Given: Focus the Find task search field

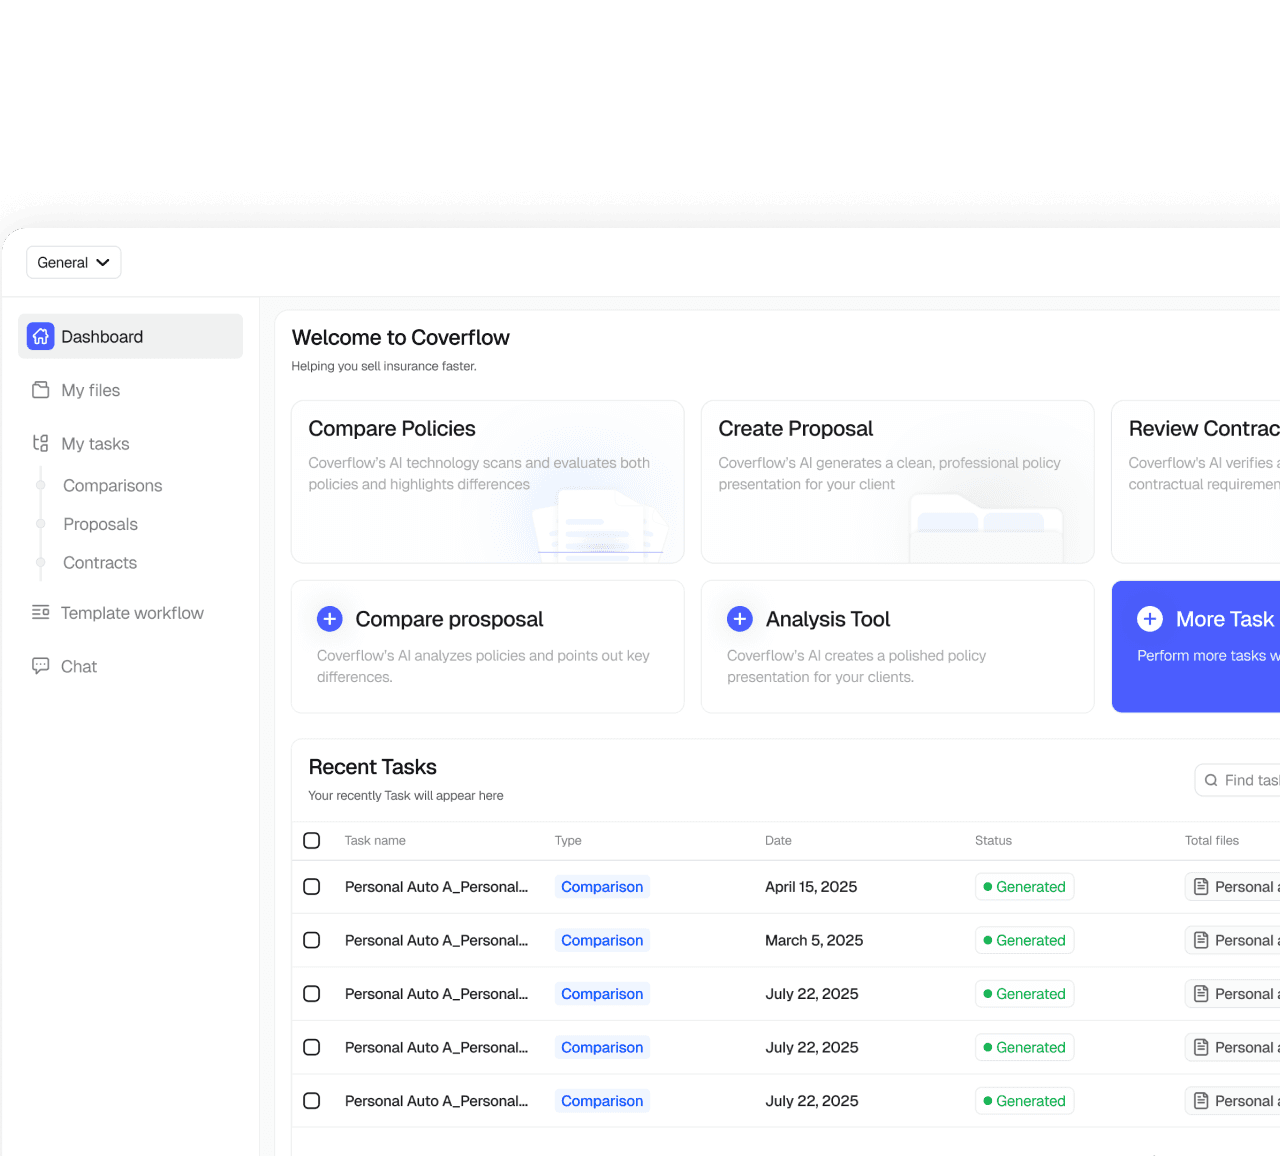Looking at the screenshot, I should click(1238, 780).
